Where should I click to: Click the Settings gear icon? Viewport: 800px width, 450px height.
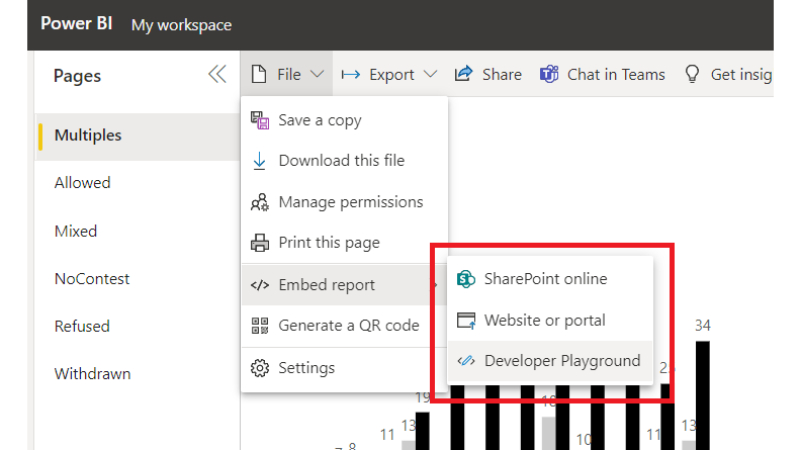pyautogui.click(x=260, y=368)
